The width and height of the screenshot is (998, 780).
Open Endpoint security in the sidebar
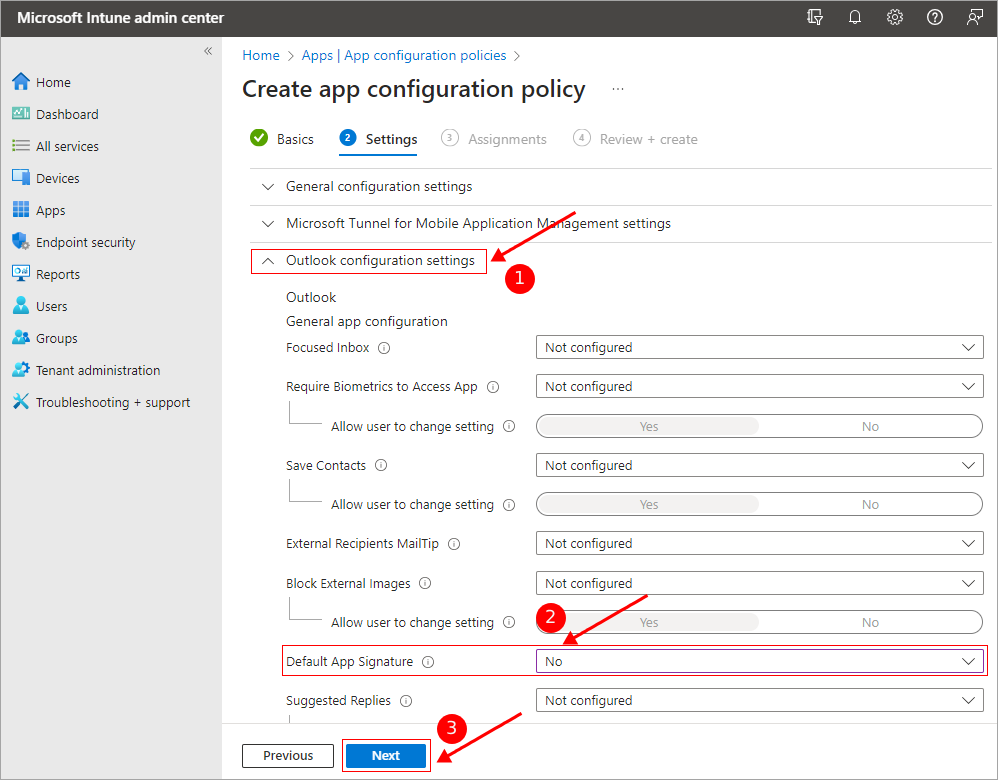point(73,242)
